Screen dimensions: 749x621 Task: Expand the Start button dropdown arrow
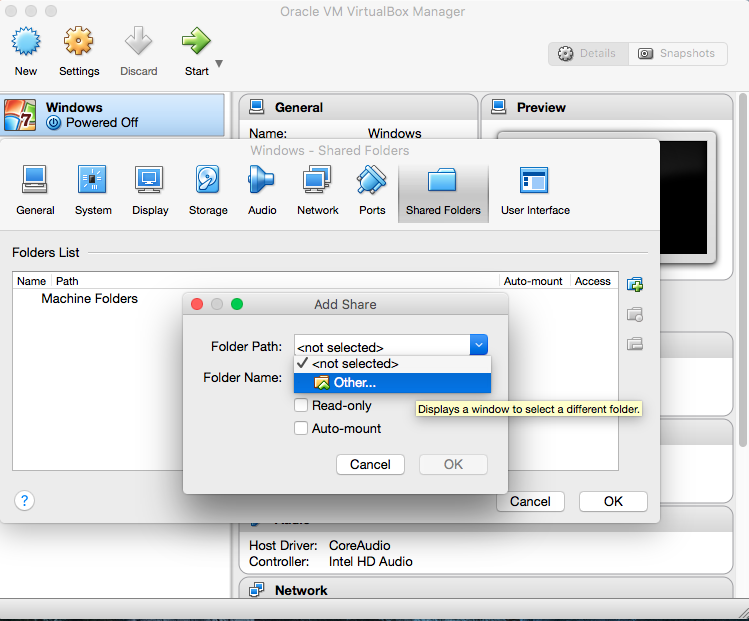click(219, 64)
